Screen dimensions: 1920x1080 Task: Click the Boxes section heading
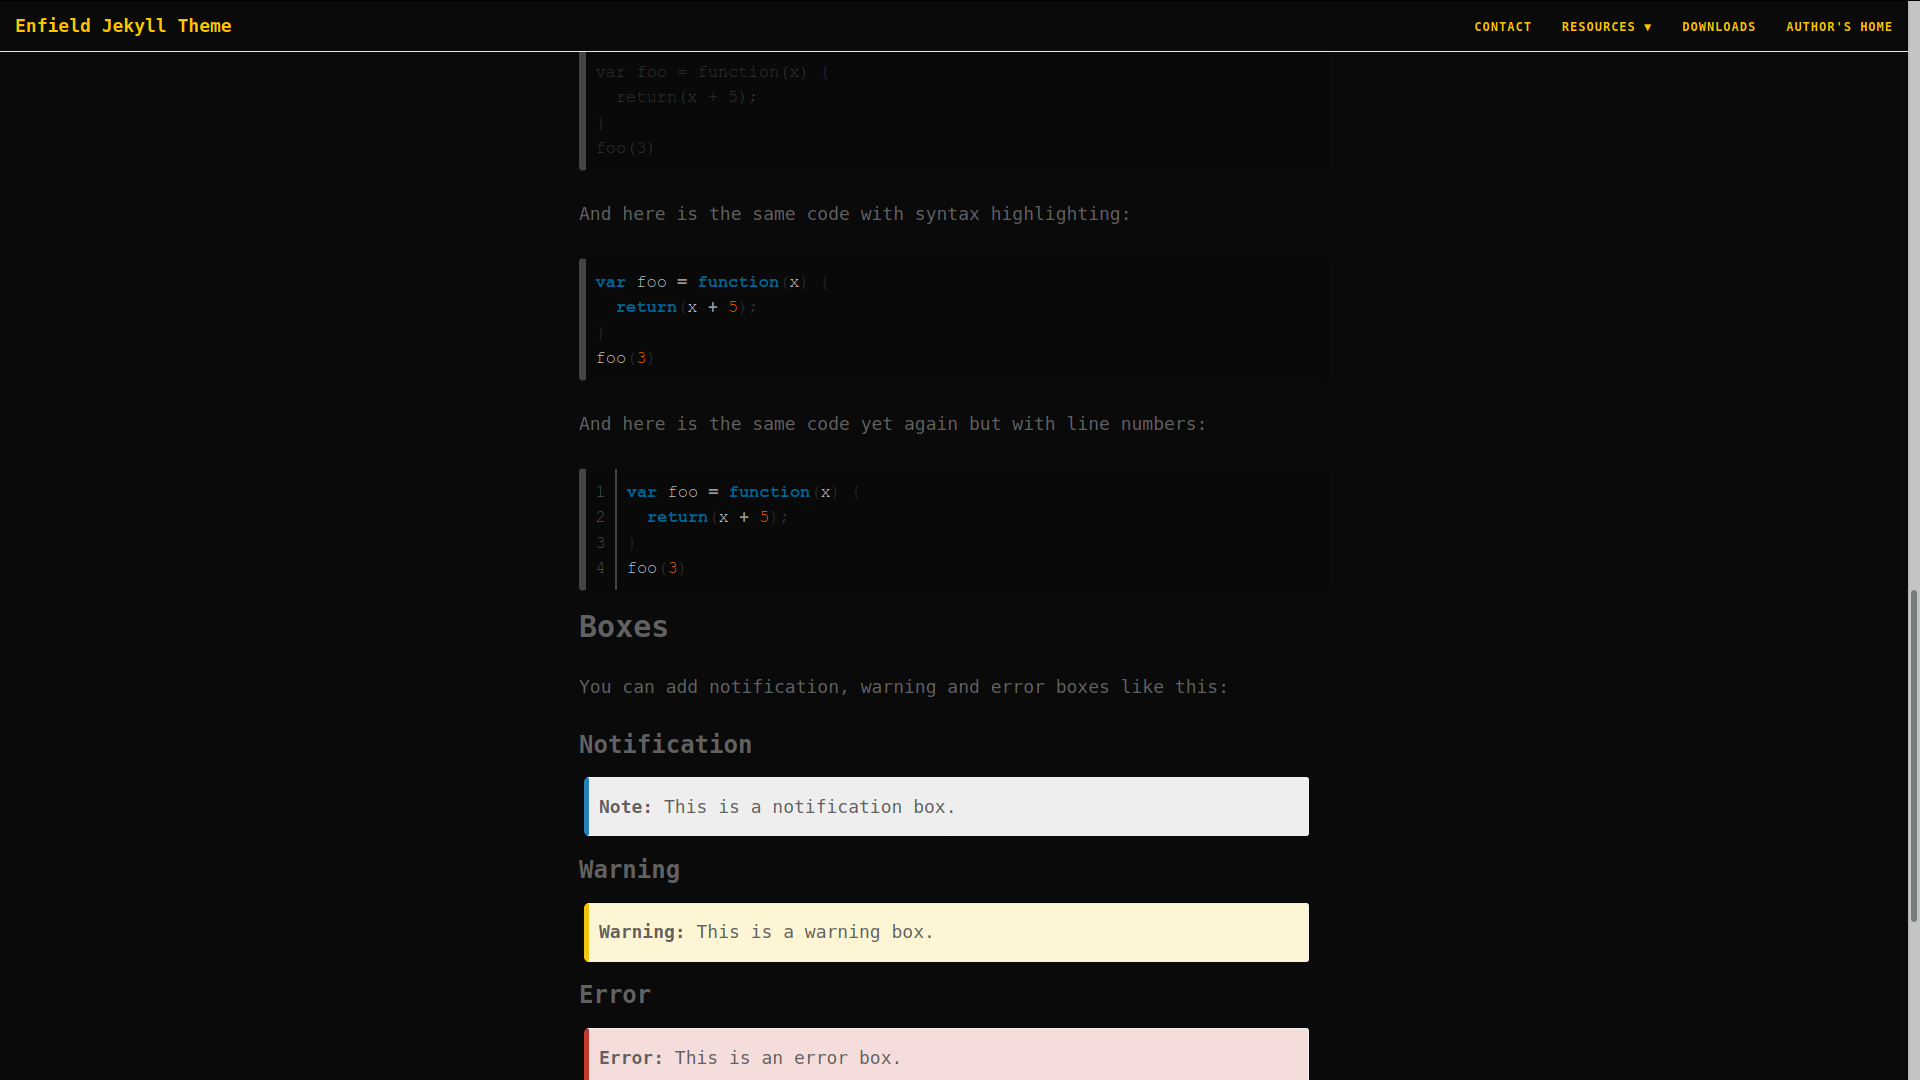623,627
